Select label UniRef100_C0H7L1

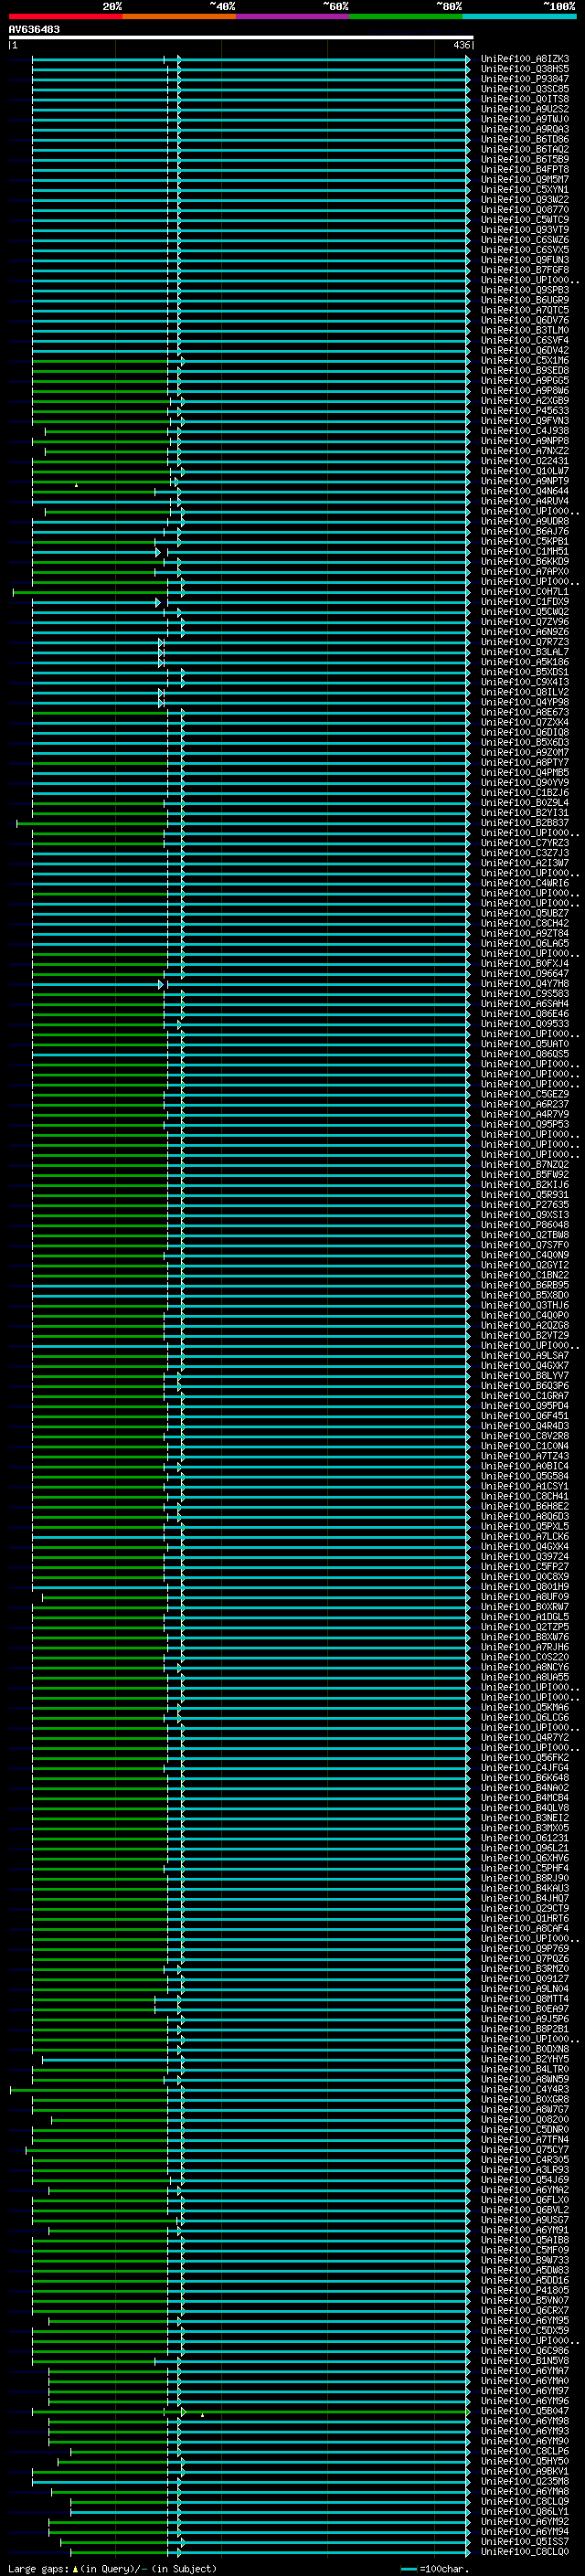(525, 591)
